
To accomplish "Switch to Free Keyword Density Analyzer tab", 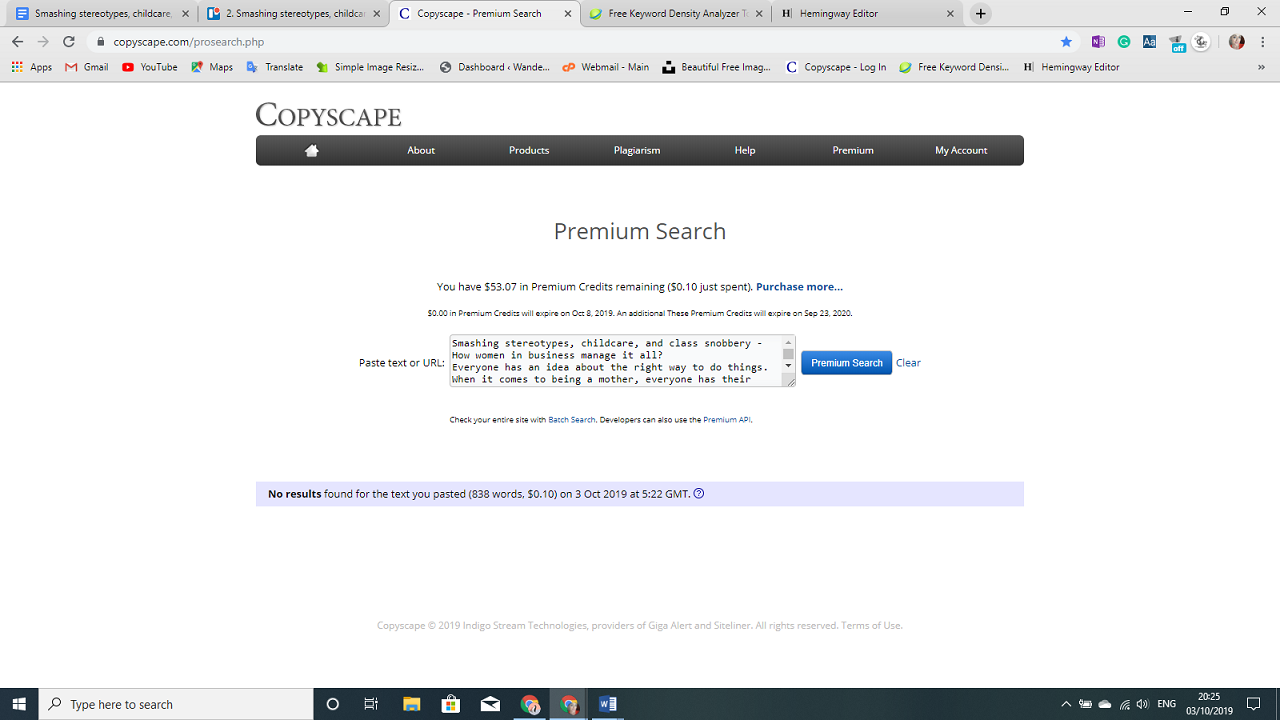I will pyautogui.click(x=676, y=14).
